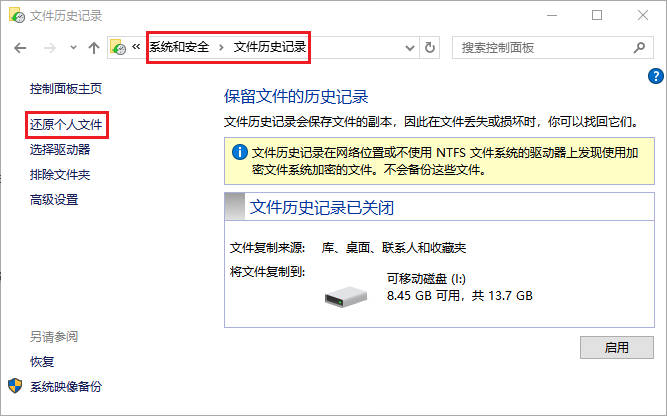
Task: Open 控制面板主页 link
Action: click(66, 88)
